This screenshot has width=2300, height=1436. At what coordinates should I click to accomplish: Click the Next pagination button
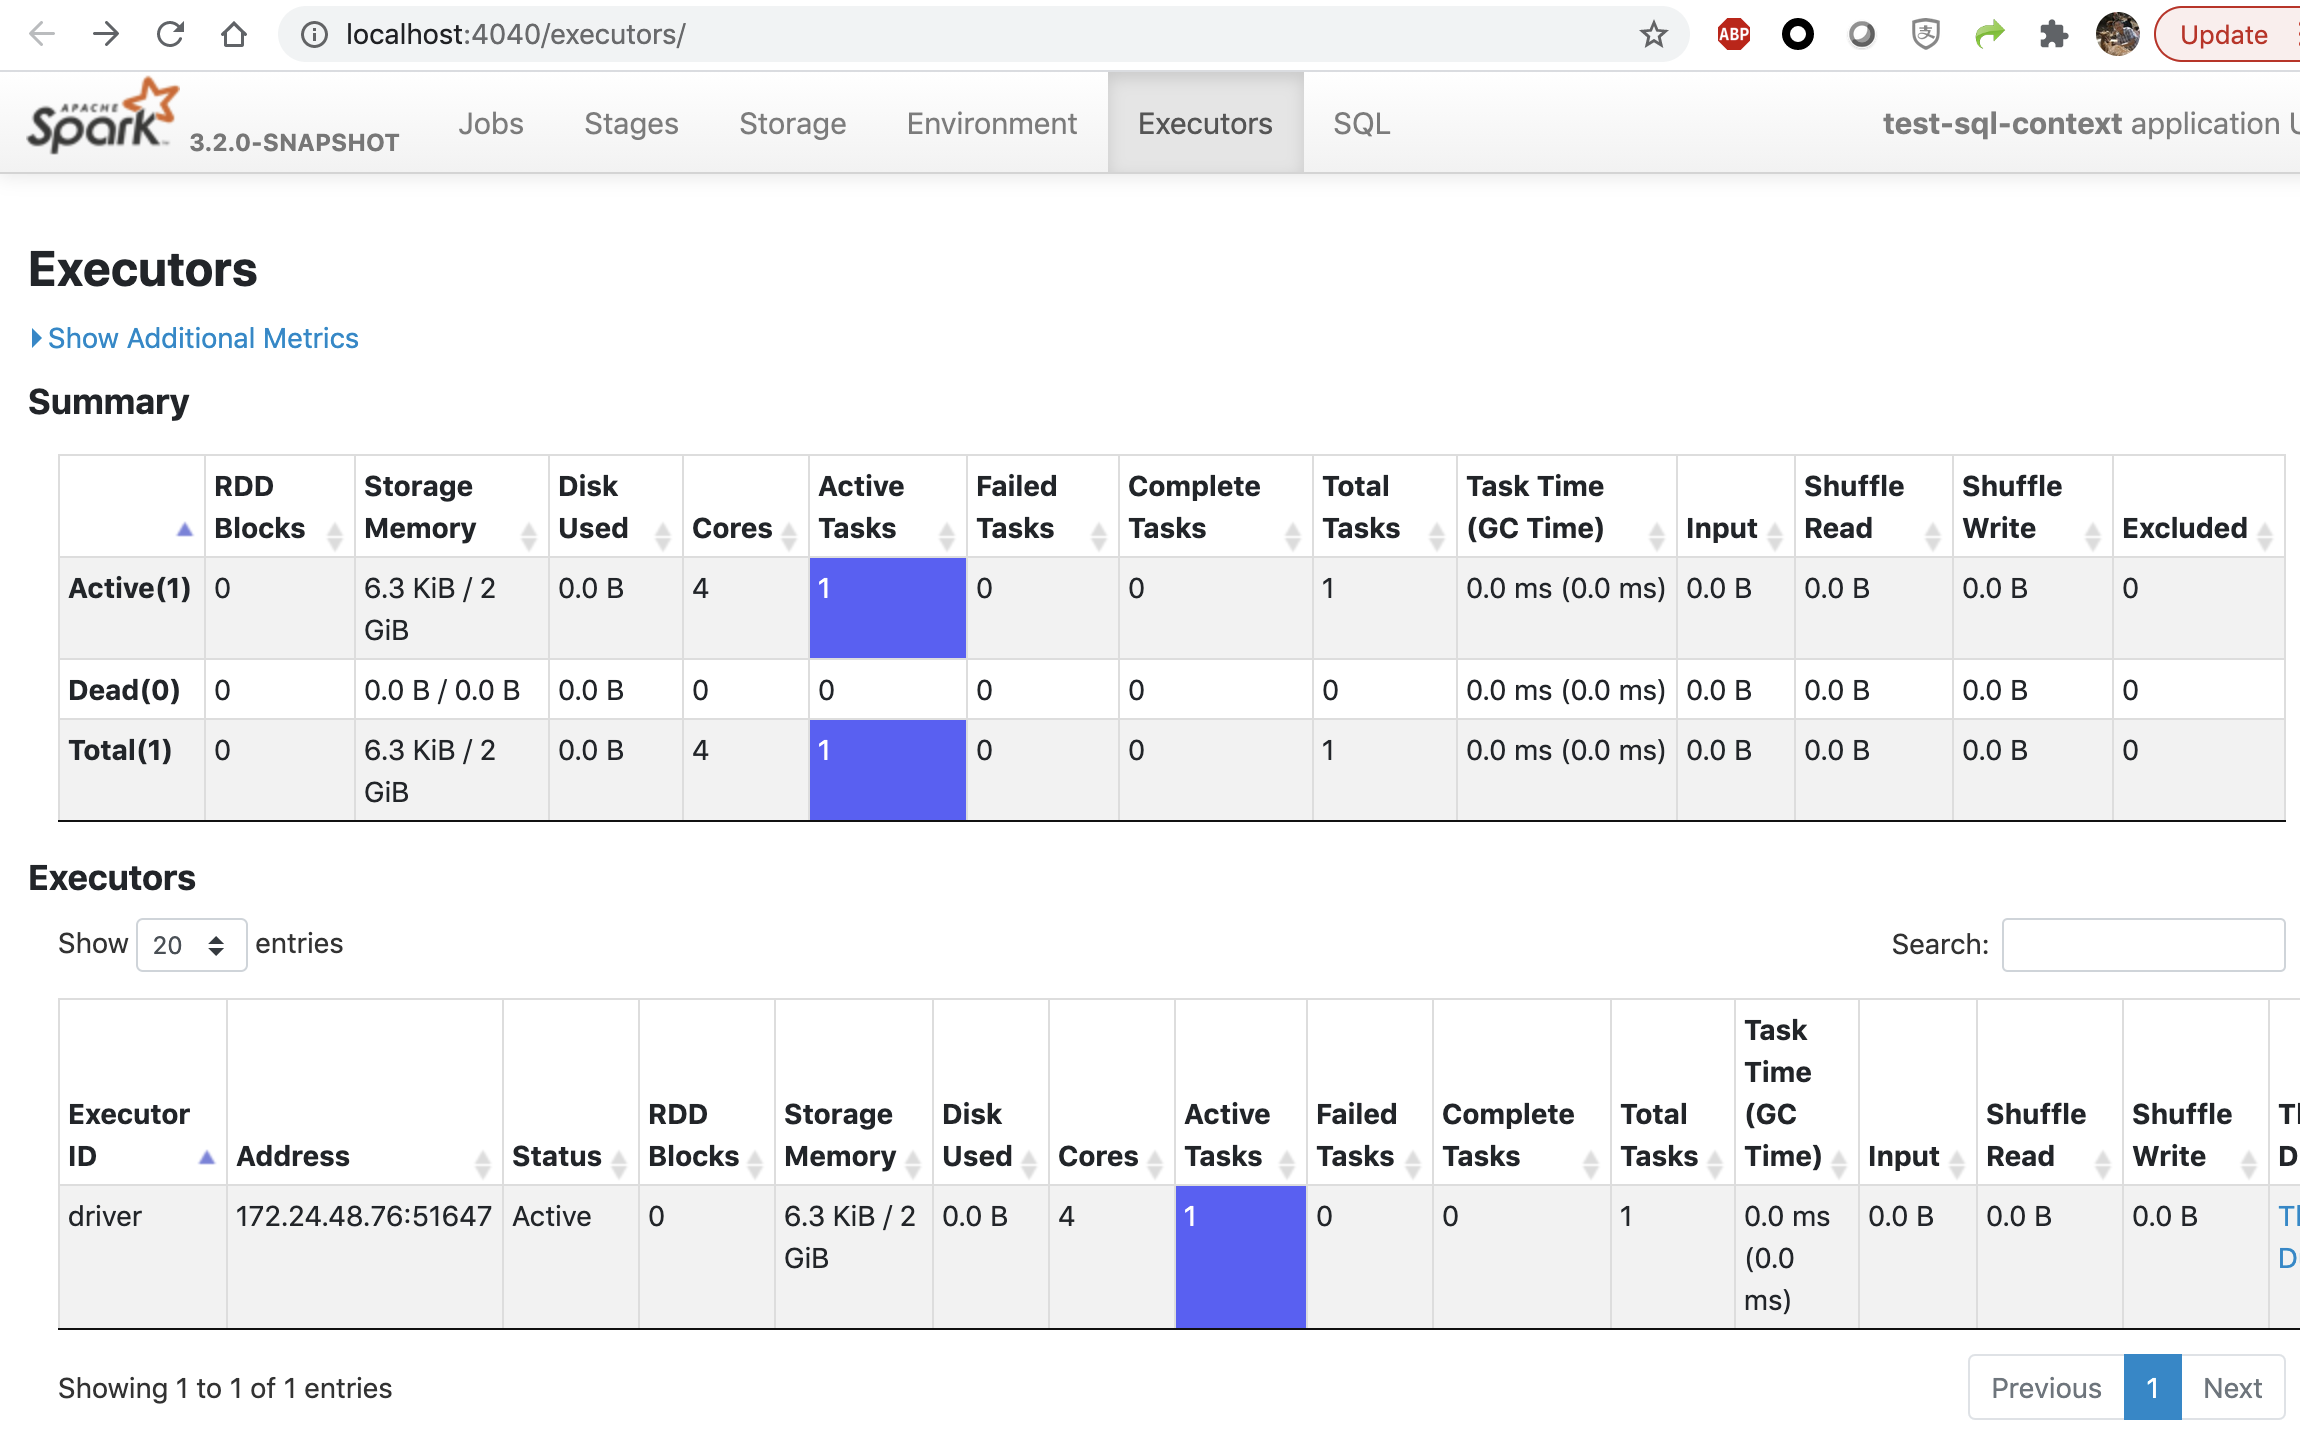pos(2232,1387)
